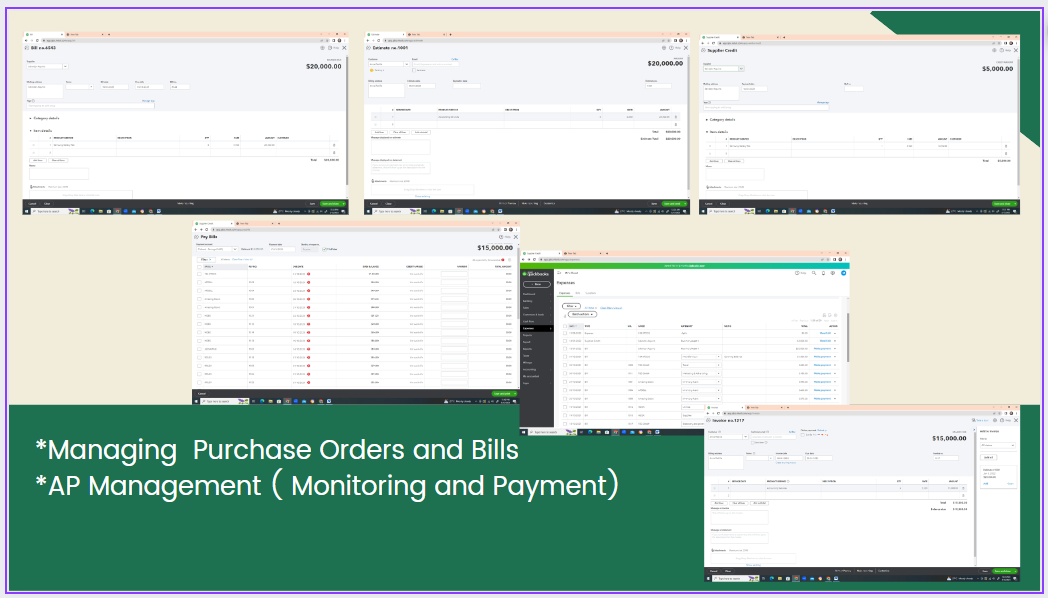Toggle the Print later checkbox in Pay Bills
Screen dimensions: 1048x598
(325, 249)
